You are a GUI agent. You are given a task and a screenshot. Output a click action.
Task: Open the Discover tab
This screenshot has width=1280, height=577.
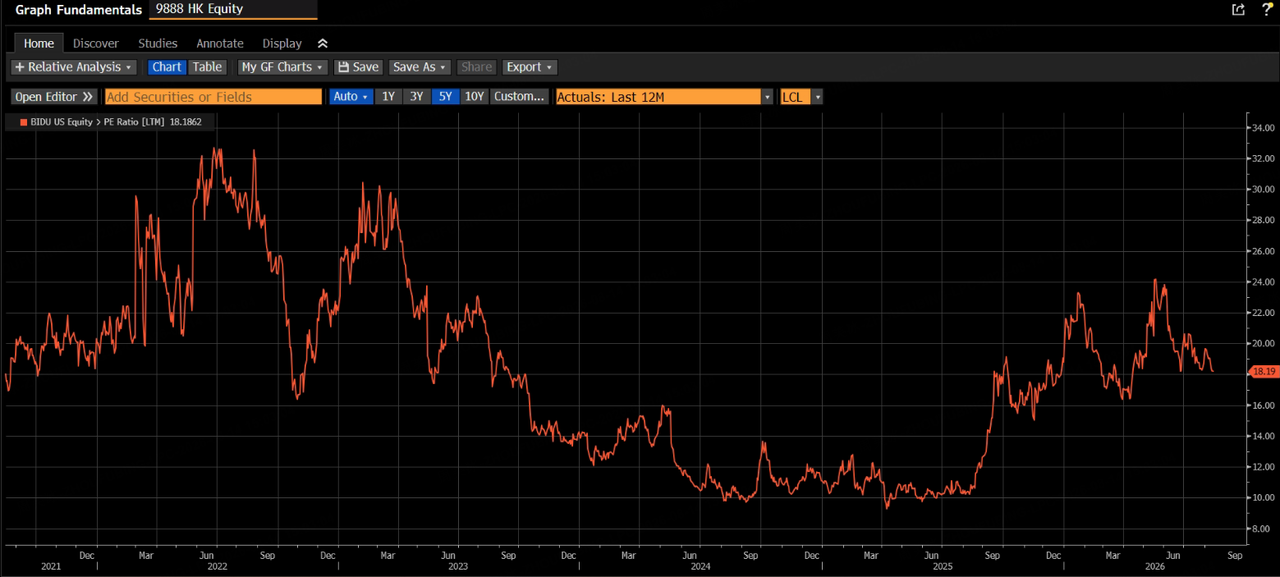click(96, 43)
